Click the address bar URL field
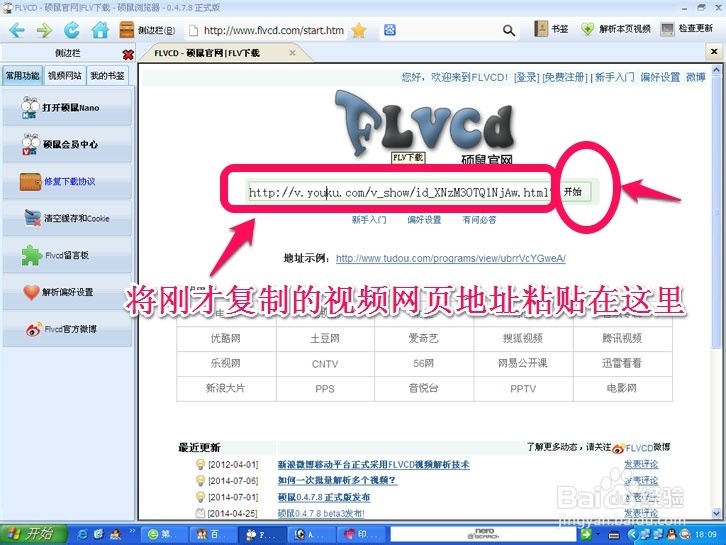Viewport: 726px width, 545px height. pyautogui.click(x=267, y=31)
